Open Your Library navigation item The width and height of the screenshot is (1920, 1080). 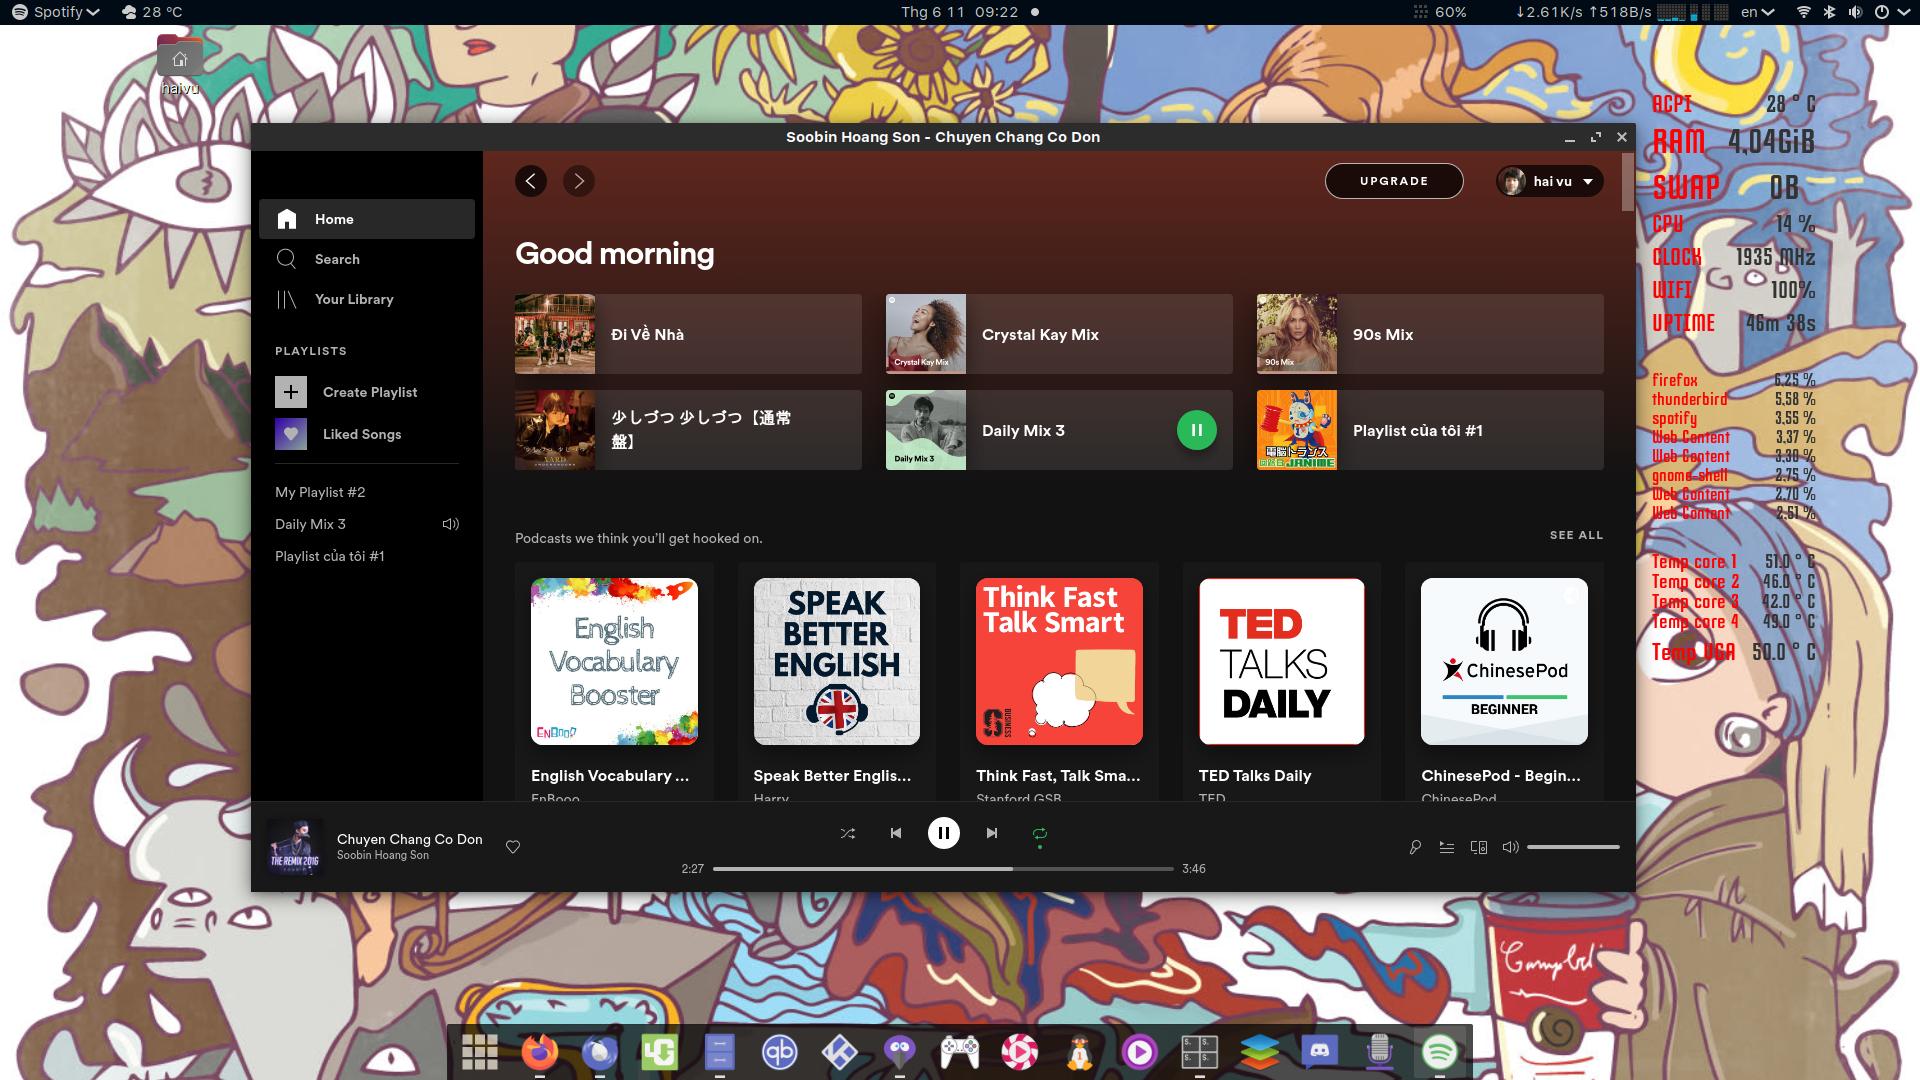(367, 299)
